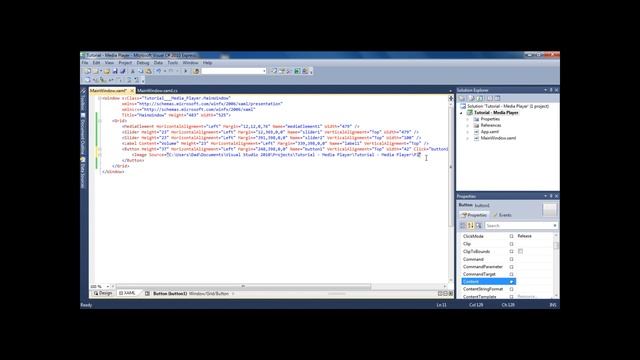Click the Release value for ClickMode
The height and width of the screenshot is (360, 640).
(524, 236)
